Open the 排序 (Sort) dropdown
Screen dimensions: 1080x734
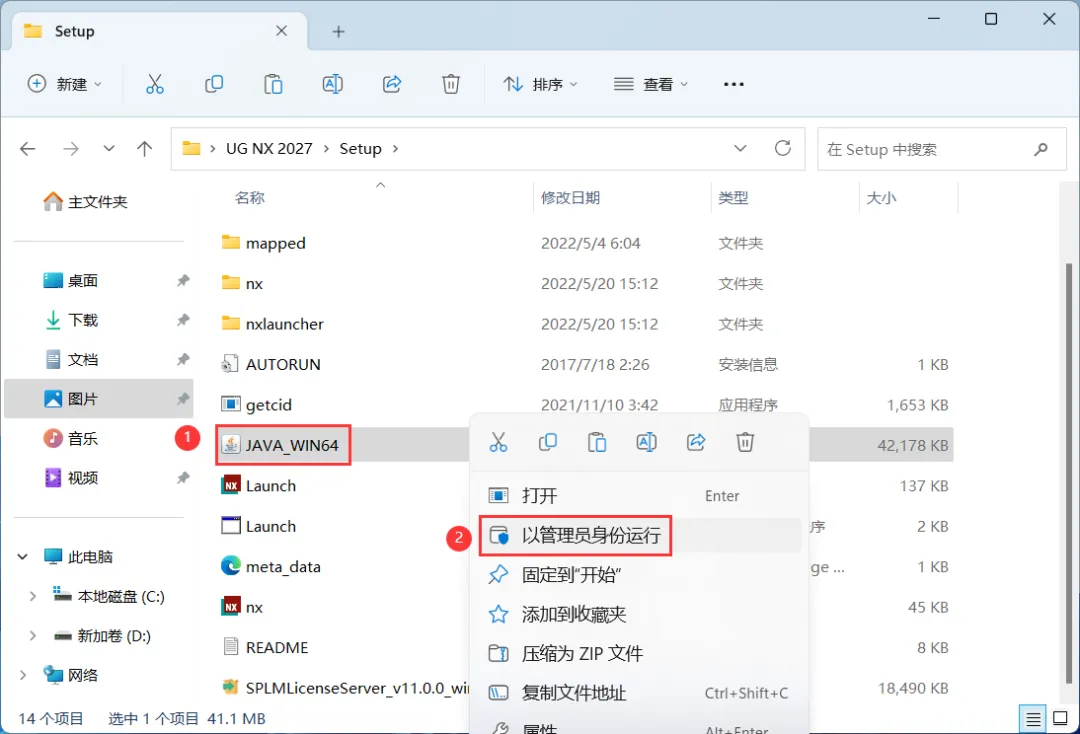click(x=541, y=84)
